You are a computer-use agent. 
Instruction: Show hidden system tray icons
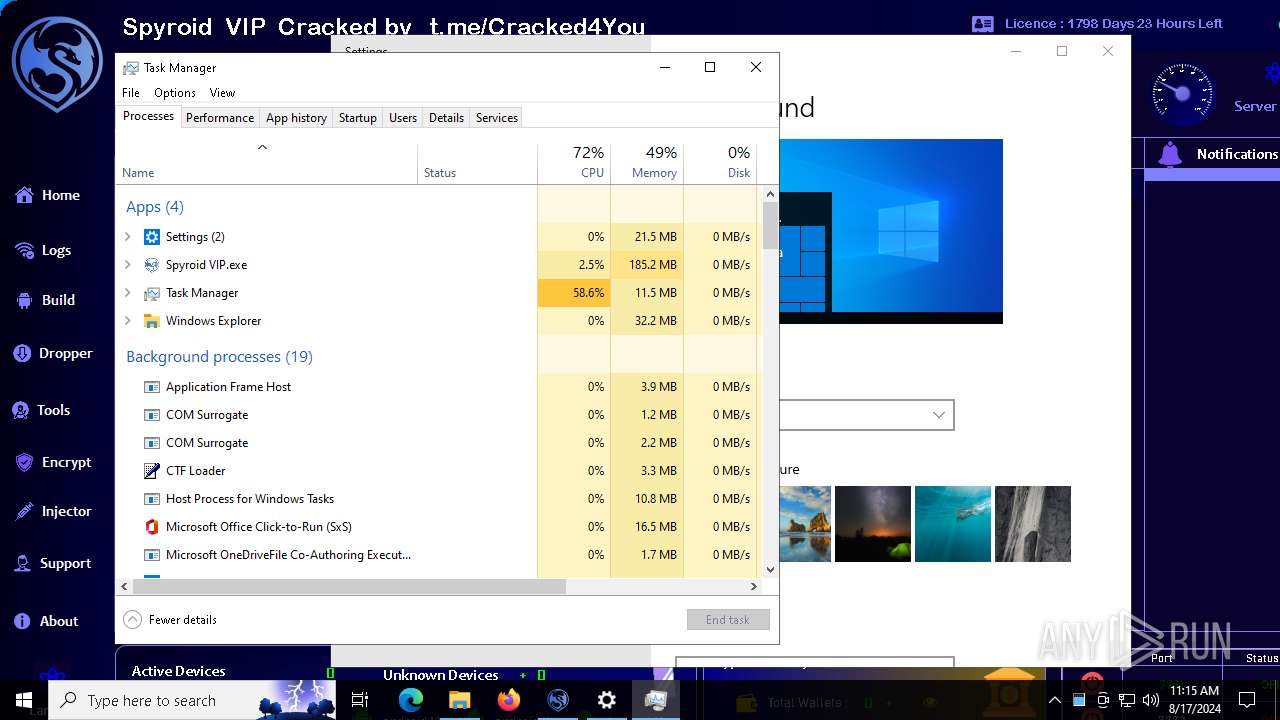(x=1054, y=700)
